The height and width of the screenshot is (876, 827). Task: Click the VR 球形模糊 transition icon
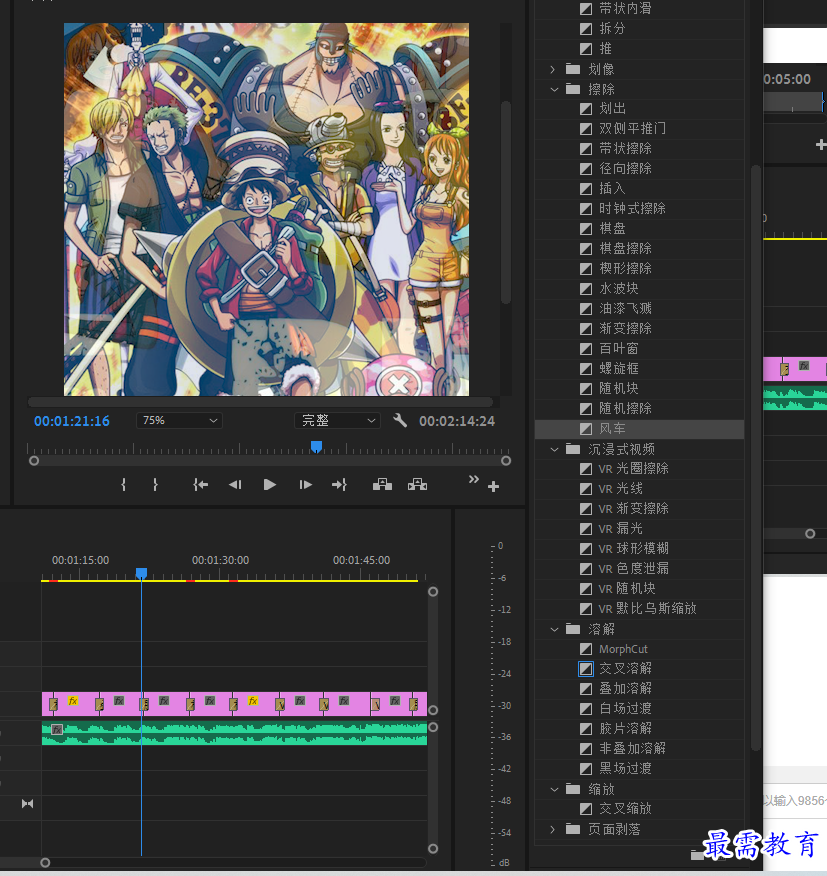586,549
